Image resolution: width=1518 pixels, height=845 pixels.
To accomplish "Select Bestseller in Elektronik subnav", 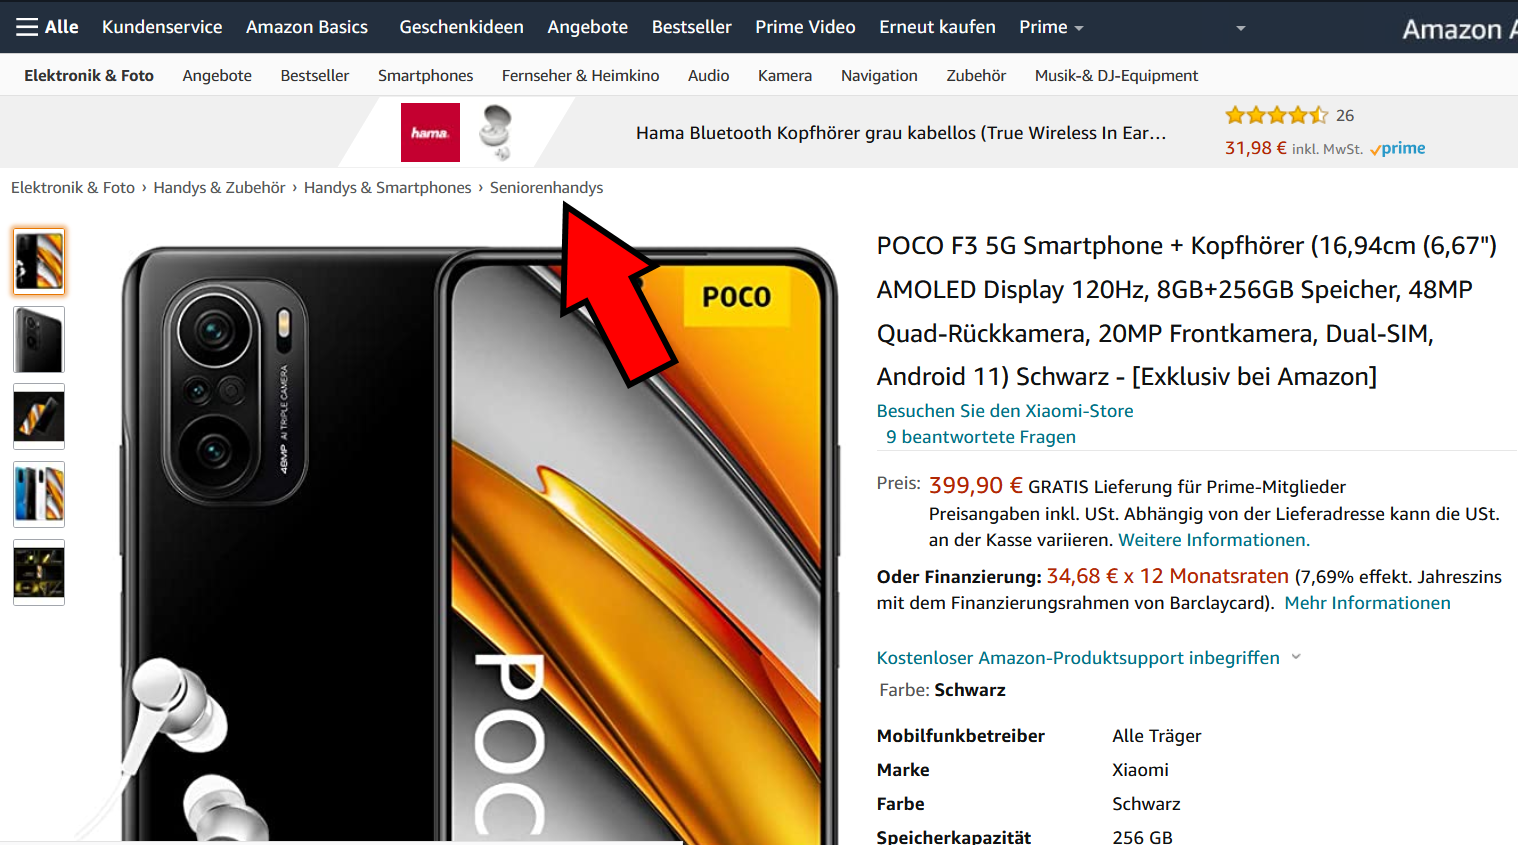I will (314, 75).
